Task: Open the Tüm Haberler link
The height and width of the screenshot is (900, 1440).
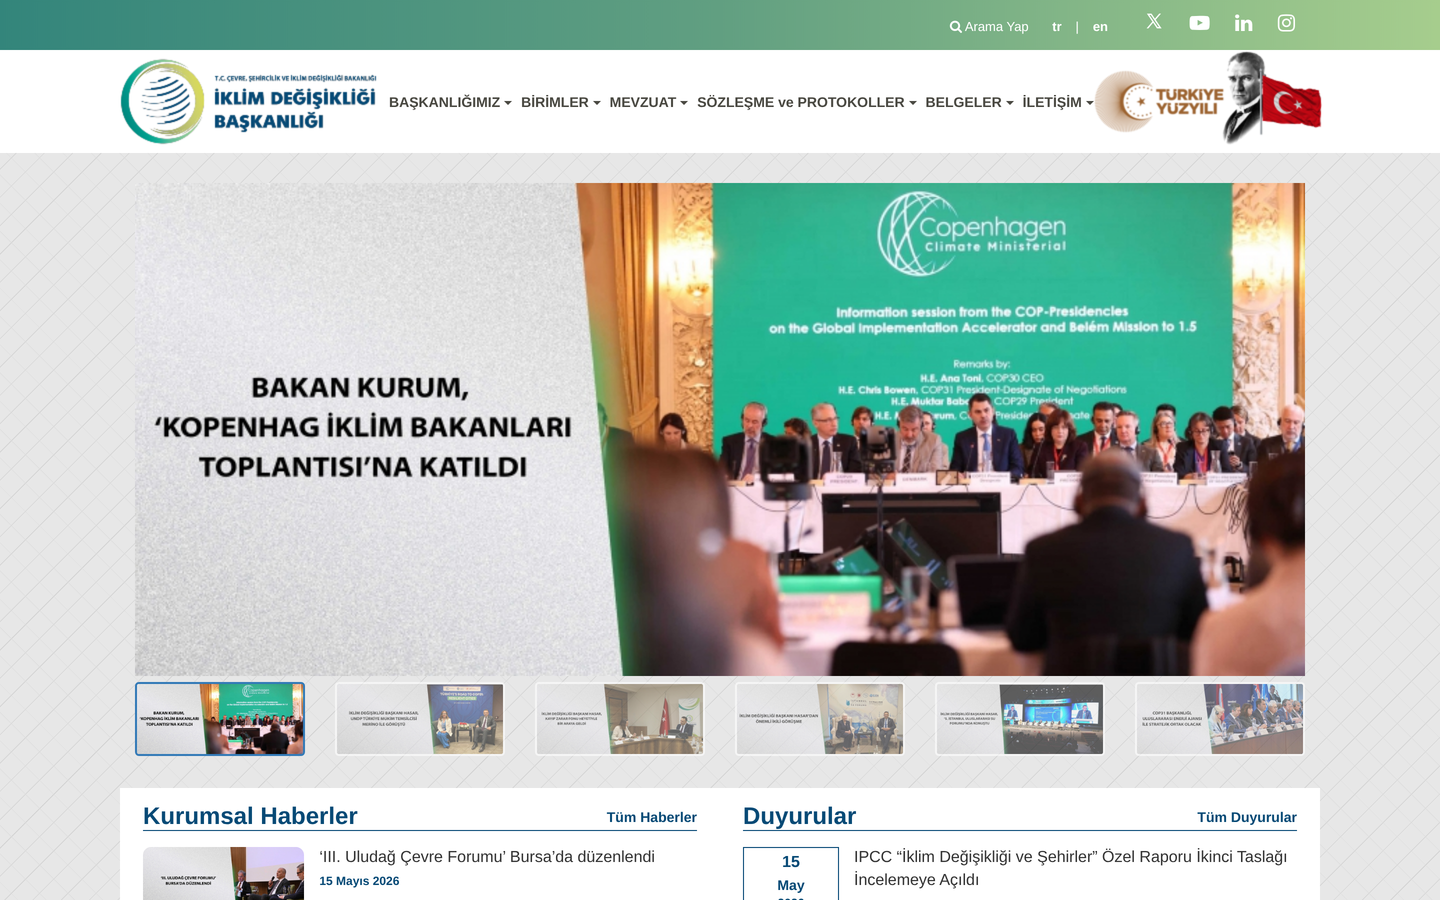Action: 652,817
